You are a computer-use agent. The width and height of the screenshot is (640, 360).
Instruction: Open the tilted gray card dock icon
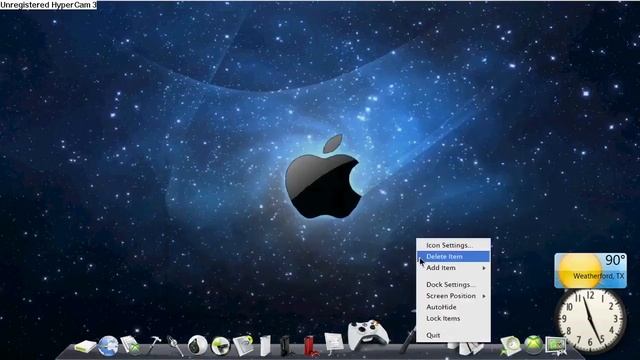[243, 345]
